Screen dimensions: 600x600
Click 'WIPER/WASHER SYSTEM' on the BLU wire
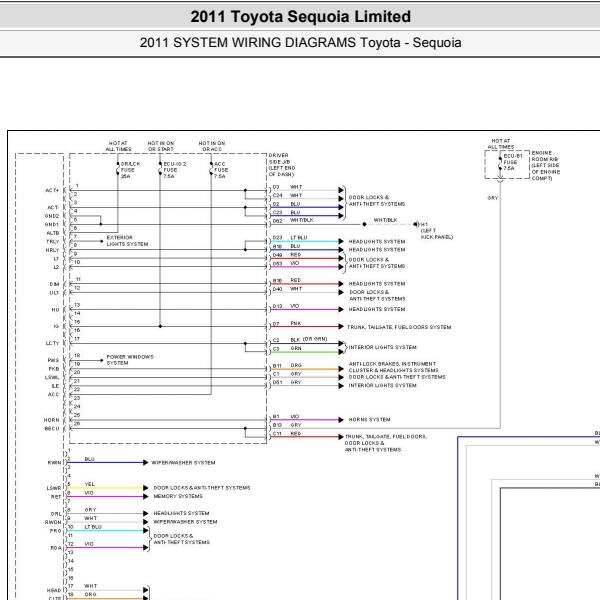(183, 463)
